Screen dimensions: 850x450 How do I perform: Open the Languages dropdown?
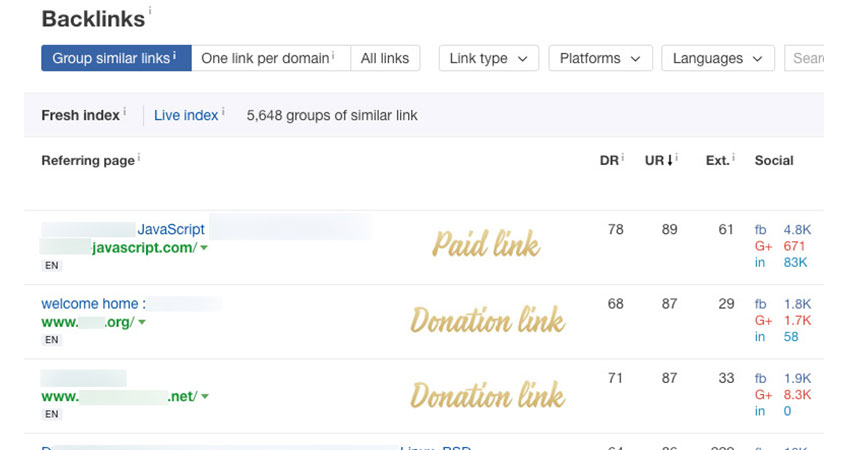pyautogui.click(x=718, y=58)
